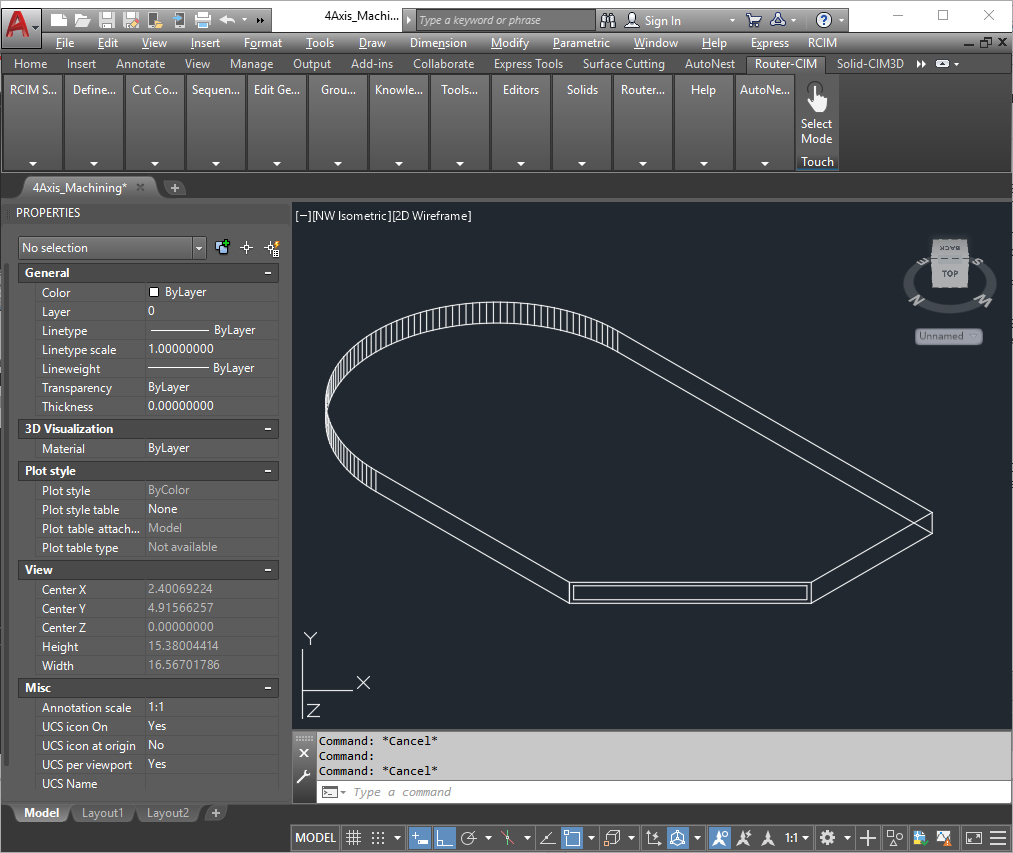The width and height of the screenshot is (1013, 853).
Task: Switch to the Surface Cutting ribbon tab
Action: coord(623,64)
